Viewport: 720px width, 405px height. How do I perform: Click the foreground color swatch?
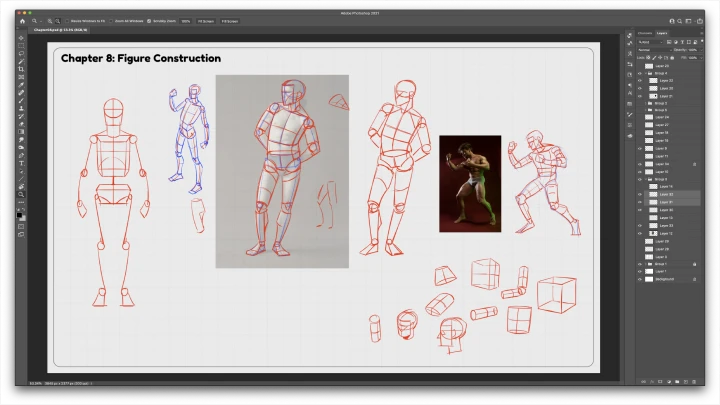(x=20, y=214)
